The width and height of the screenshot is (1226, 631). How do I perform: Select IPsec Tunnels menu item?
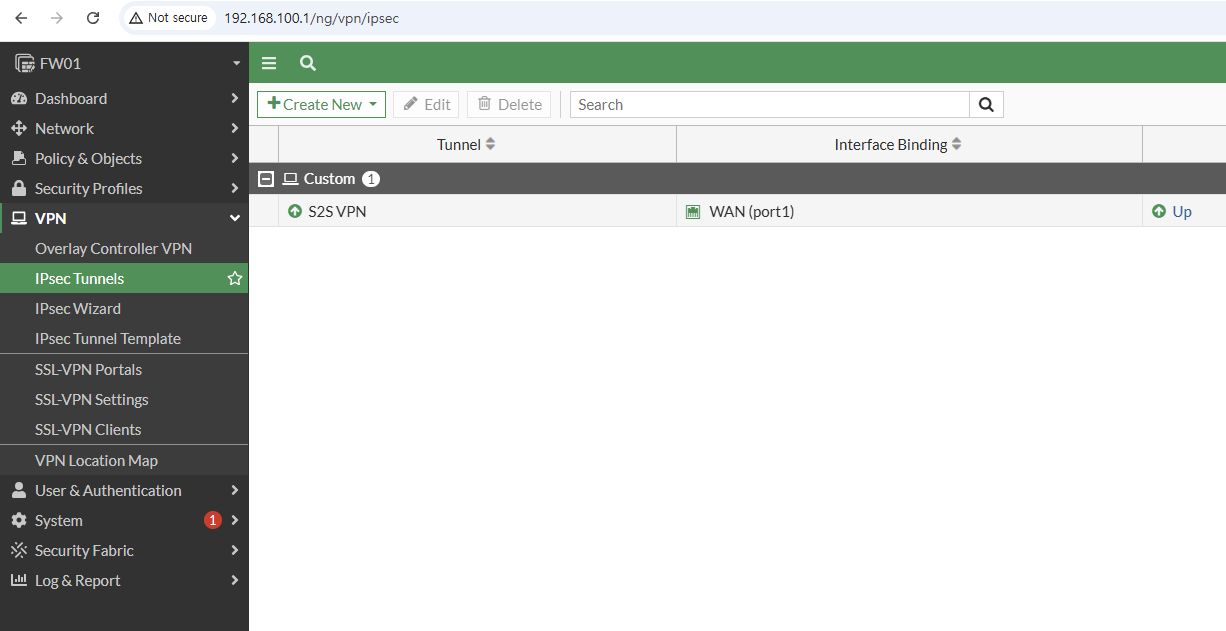coord(124,278)
